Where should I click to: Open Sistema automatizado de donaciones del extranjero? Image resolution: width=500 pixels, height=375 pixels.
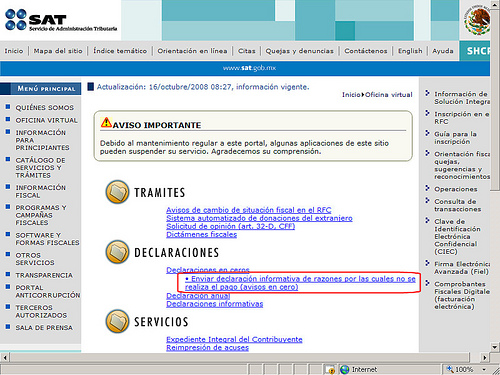[x=259, y=218]
